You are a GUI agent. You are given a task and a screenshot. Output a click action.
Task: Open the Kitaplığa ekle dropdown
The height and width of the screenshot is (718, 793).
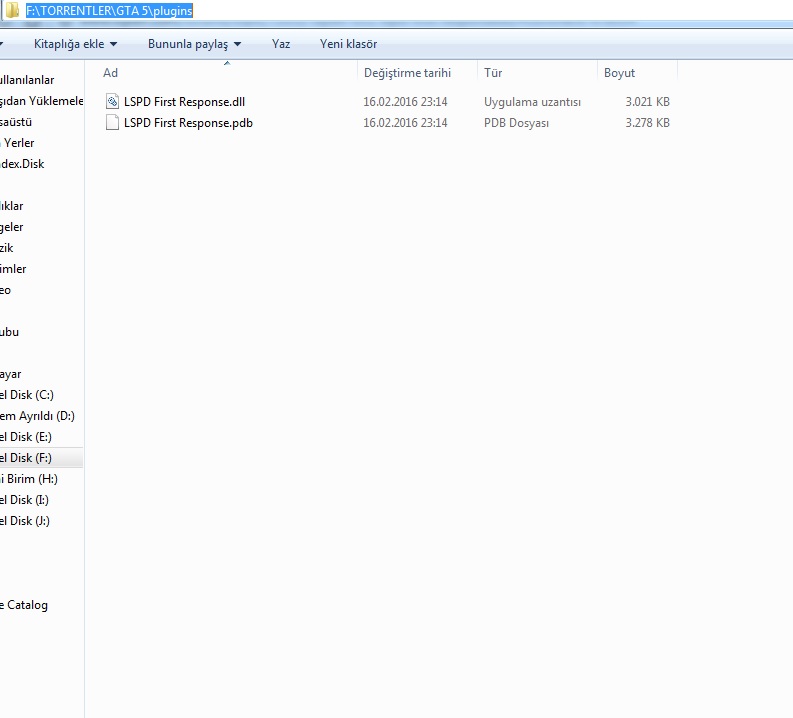pos(75,44)
